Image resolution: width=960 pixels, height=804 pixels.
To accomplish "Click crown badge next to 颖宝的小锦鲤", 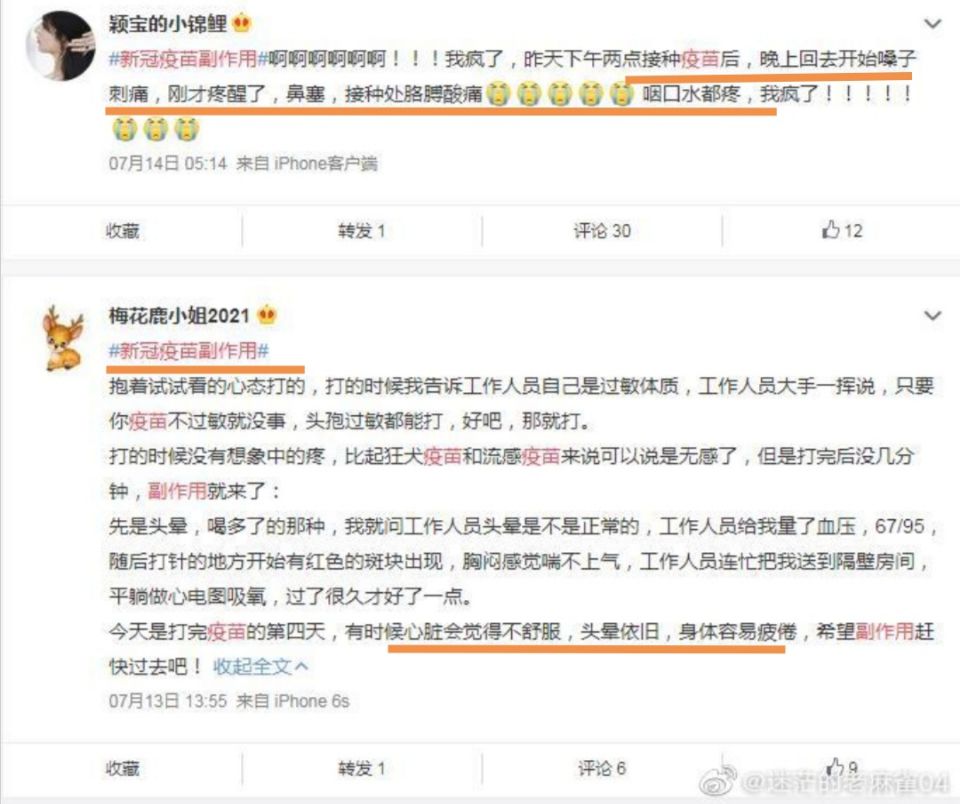I will click(242, 23).
